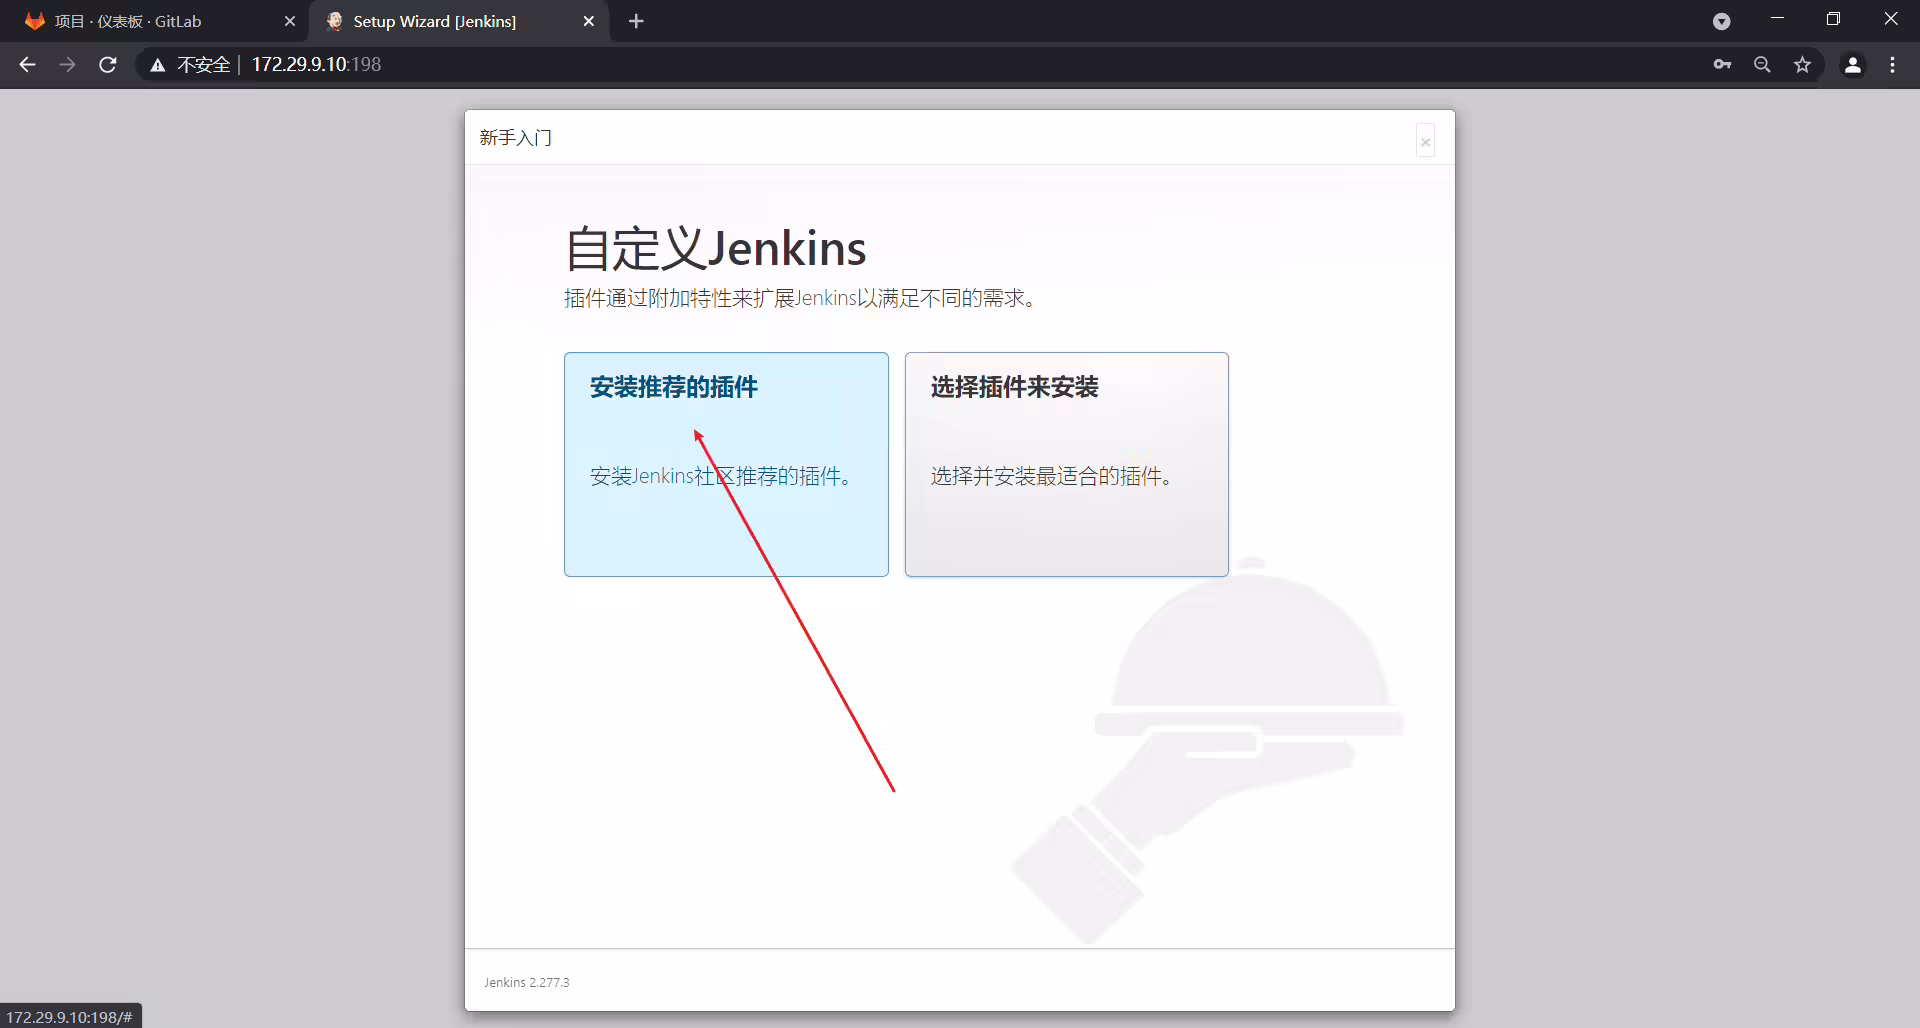Screen dimensions: 1920x1028
Task: Bookmark this page with the star icon
Action: click(x=1802, y=64)
